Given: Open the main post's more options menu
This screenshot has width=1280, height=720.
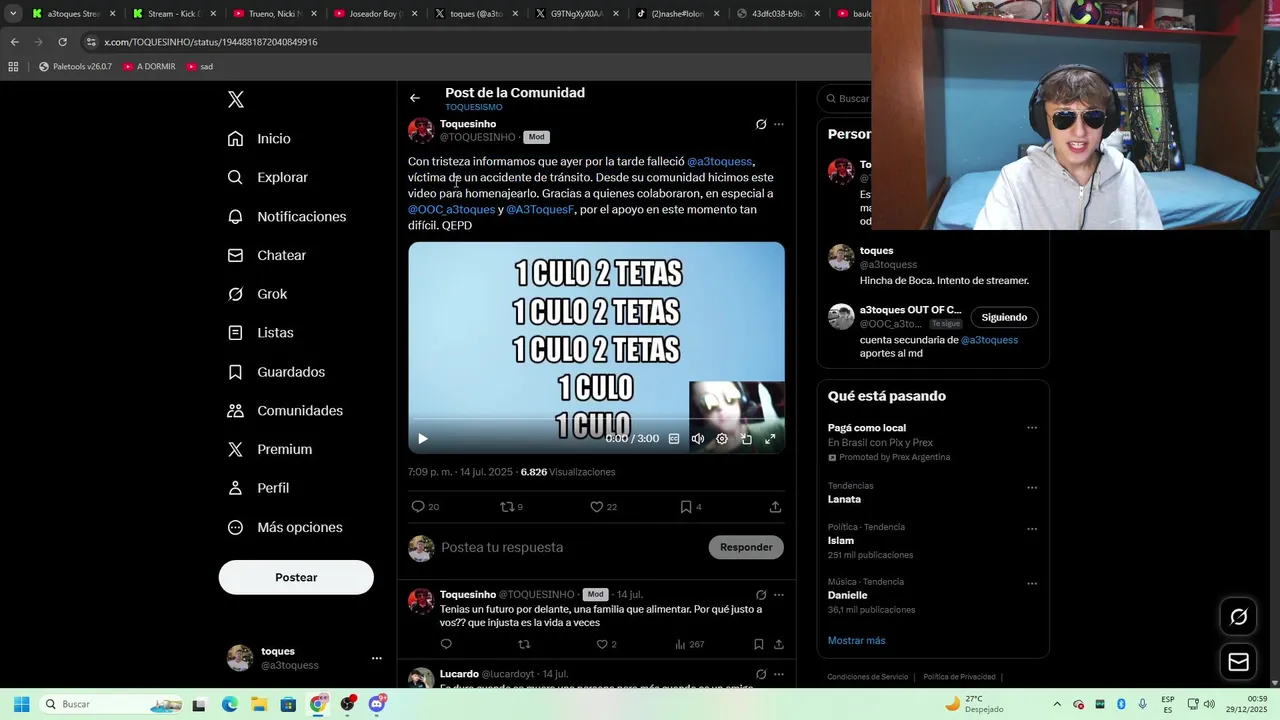Looking at the screenshot, I should click(779, 125).
